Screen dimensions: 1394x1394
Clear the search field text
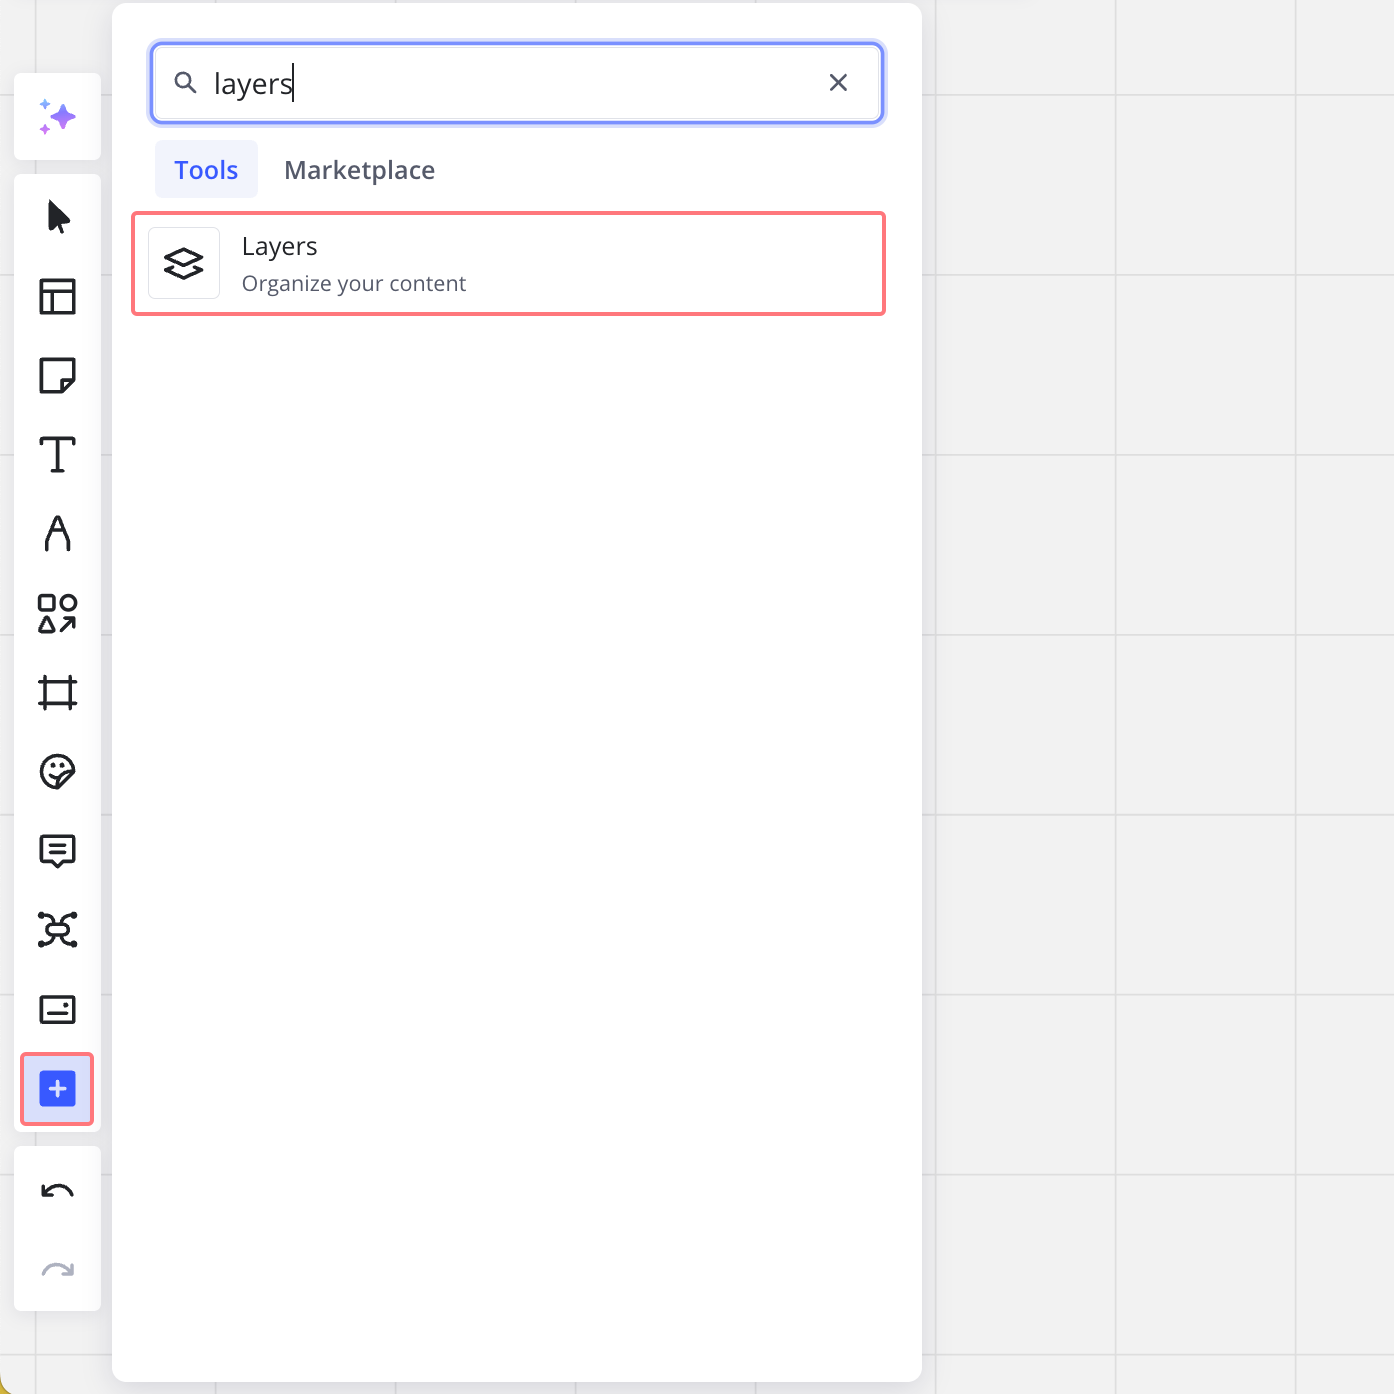pyautogui.click(x=838, y=83)
